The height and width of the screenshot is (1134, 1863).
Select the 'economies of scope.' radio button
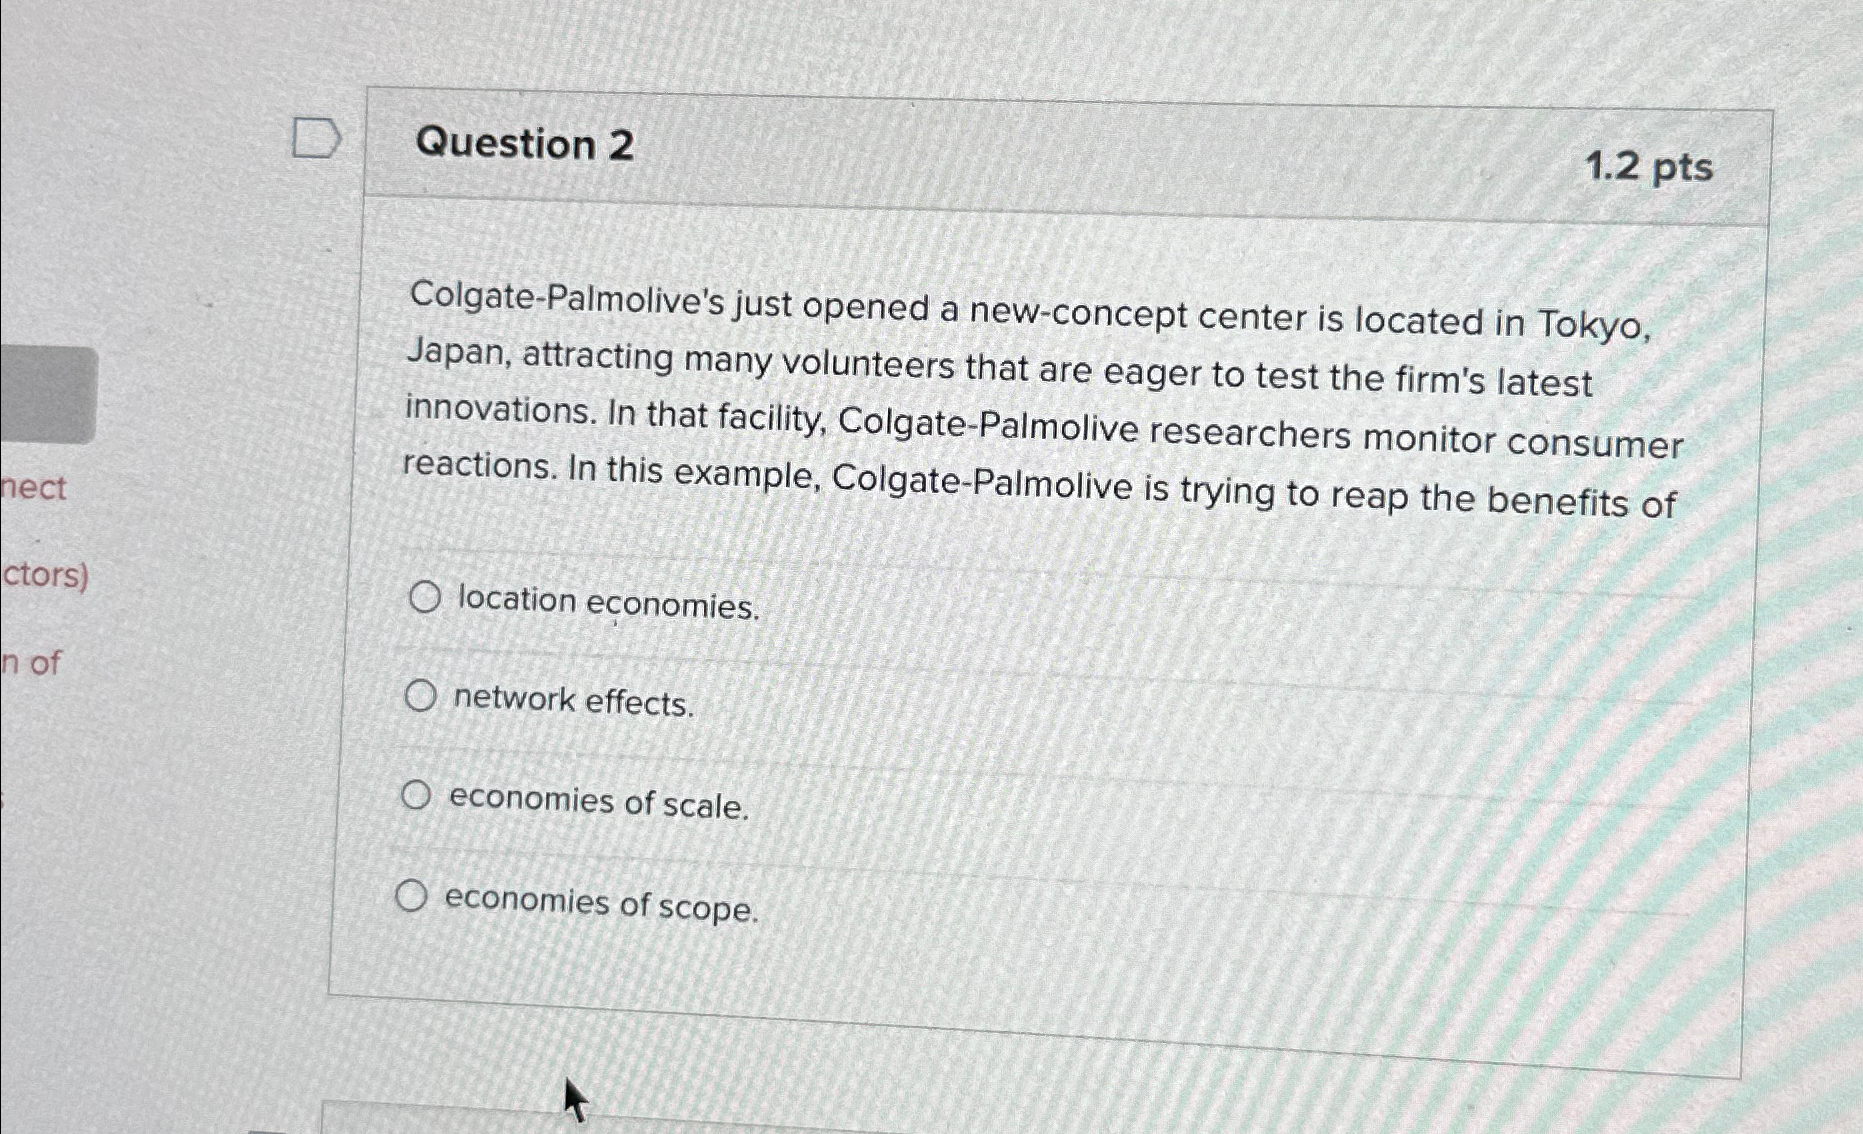[412, 897]
